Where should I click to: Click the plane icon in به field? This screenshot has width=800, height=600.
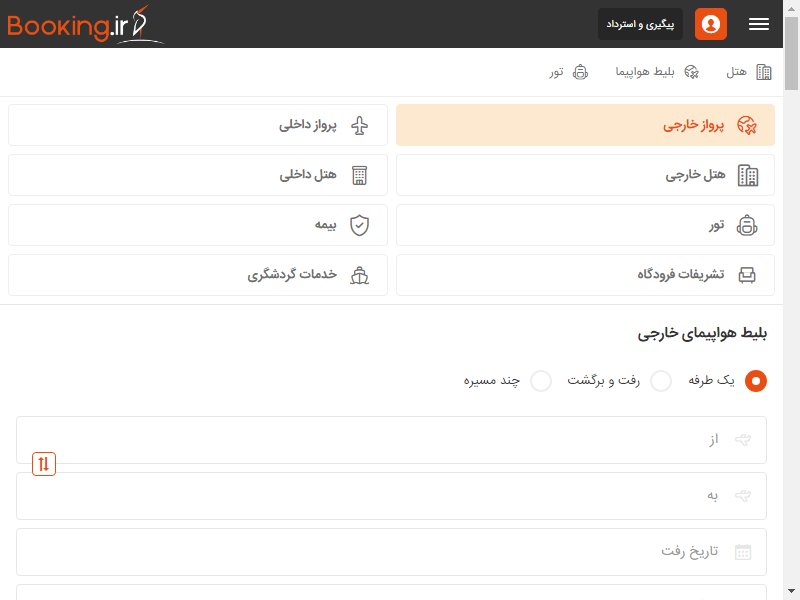tap(743, 495)
